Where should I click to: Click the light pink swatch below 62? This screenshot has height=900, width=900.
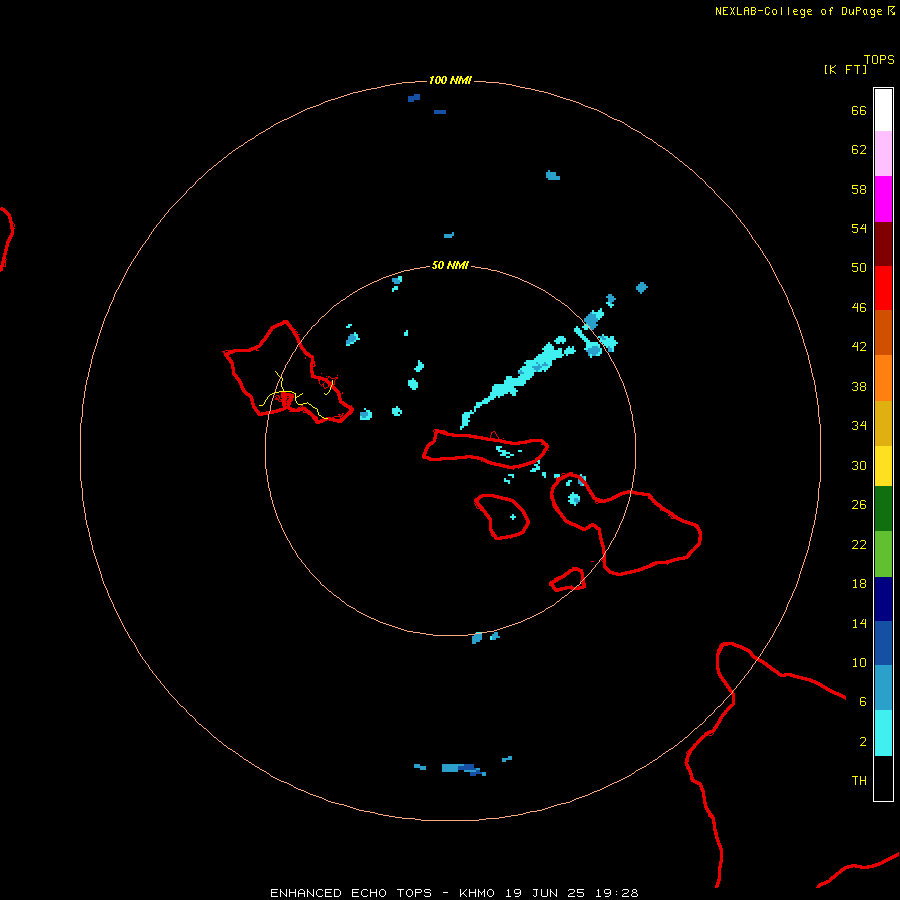click(883, 154)
